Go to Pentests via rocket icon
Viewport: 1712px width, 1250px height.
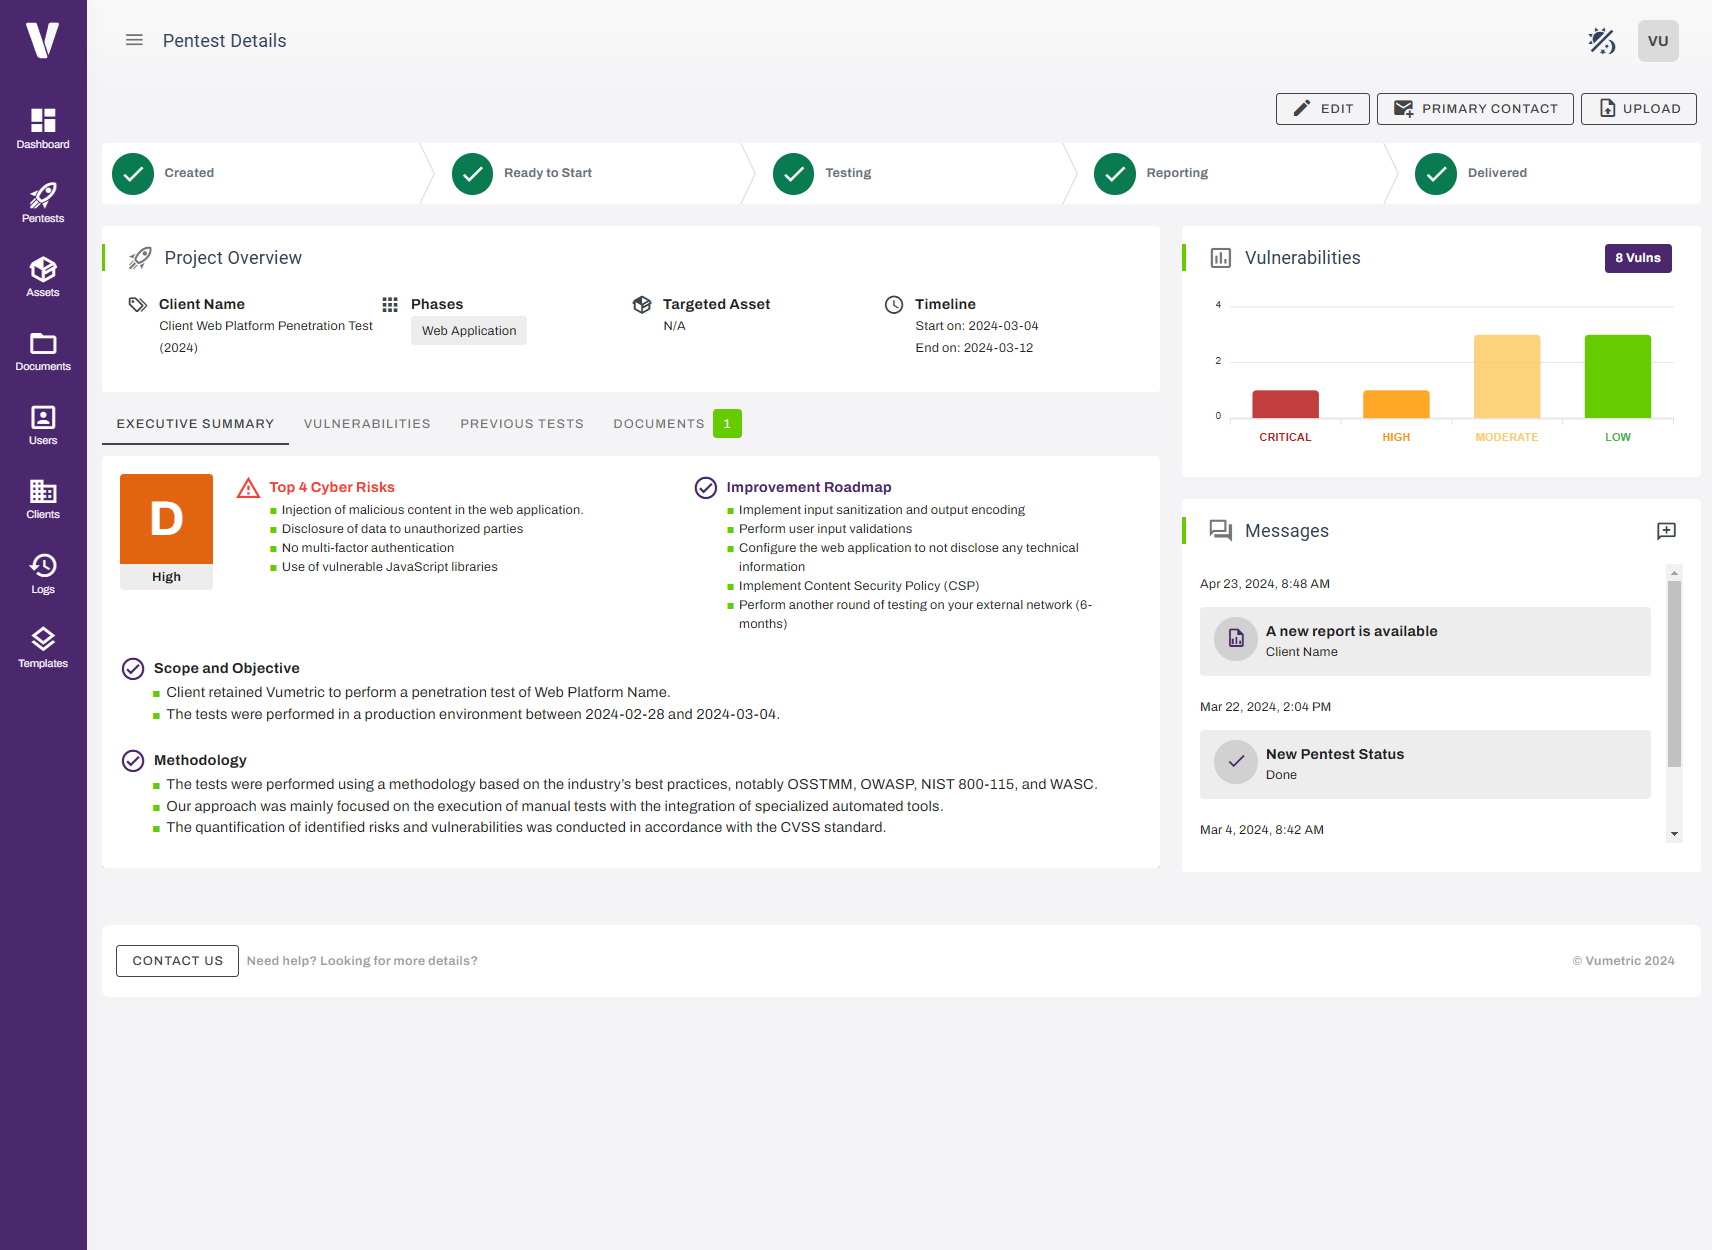43,203
